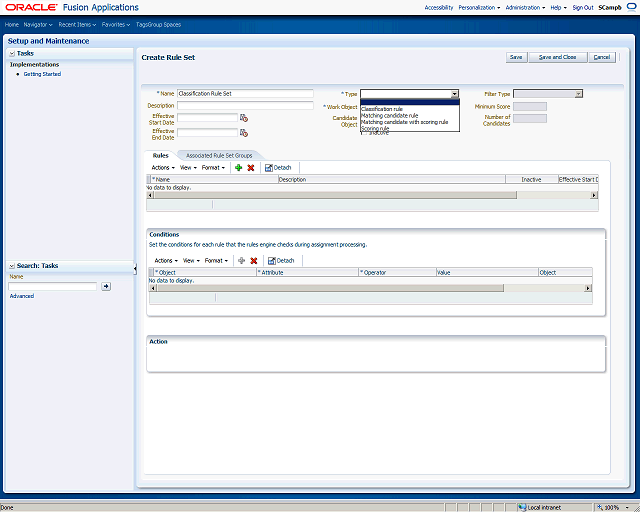Open View menu in Conditions toolbar

pyautogui.click(x=191, y=260)
